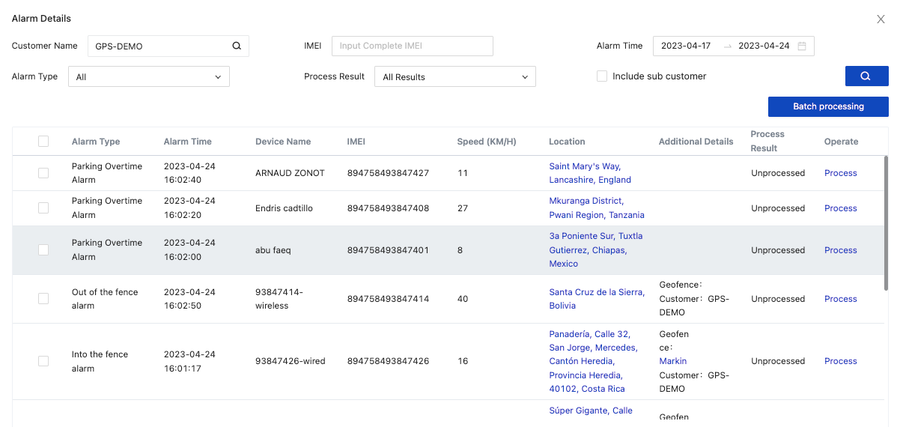The image size is (900, 427).
Task: Open the Alarm Type dropdown
Action: (149, 77)
